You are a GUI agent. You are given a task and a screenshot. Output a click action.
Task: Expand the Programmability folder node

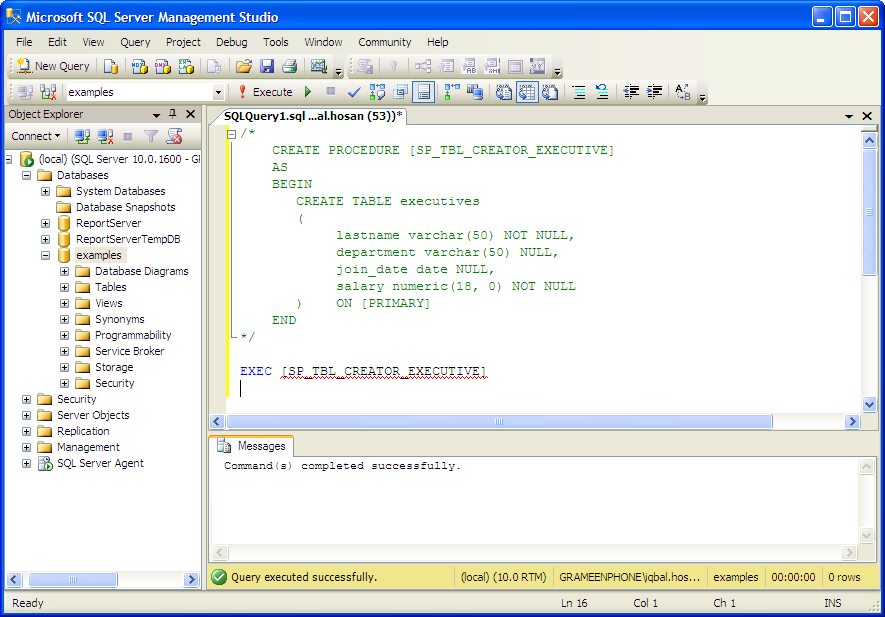[x=64, y=335]
